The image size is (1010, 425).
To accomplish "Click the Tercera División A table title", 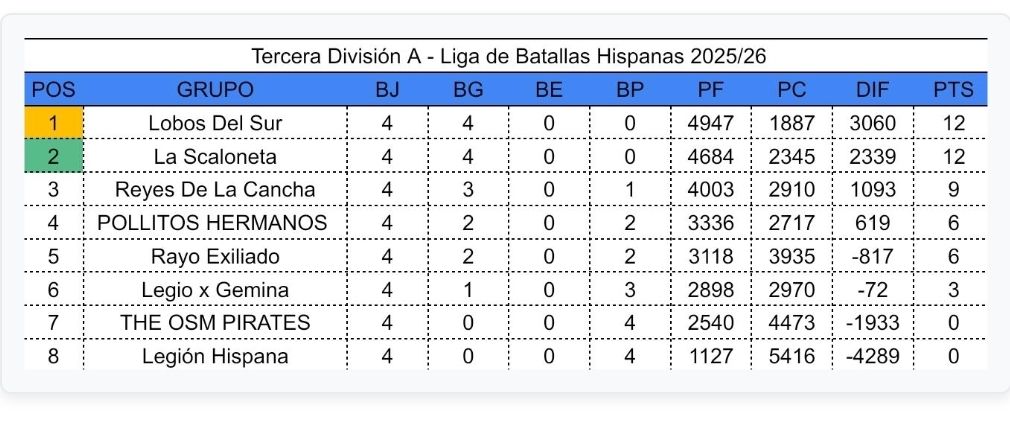I will 508,56.
